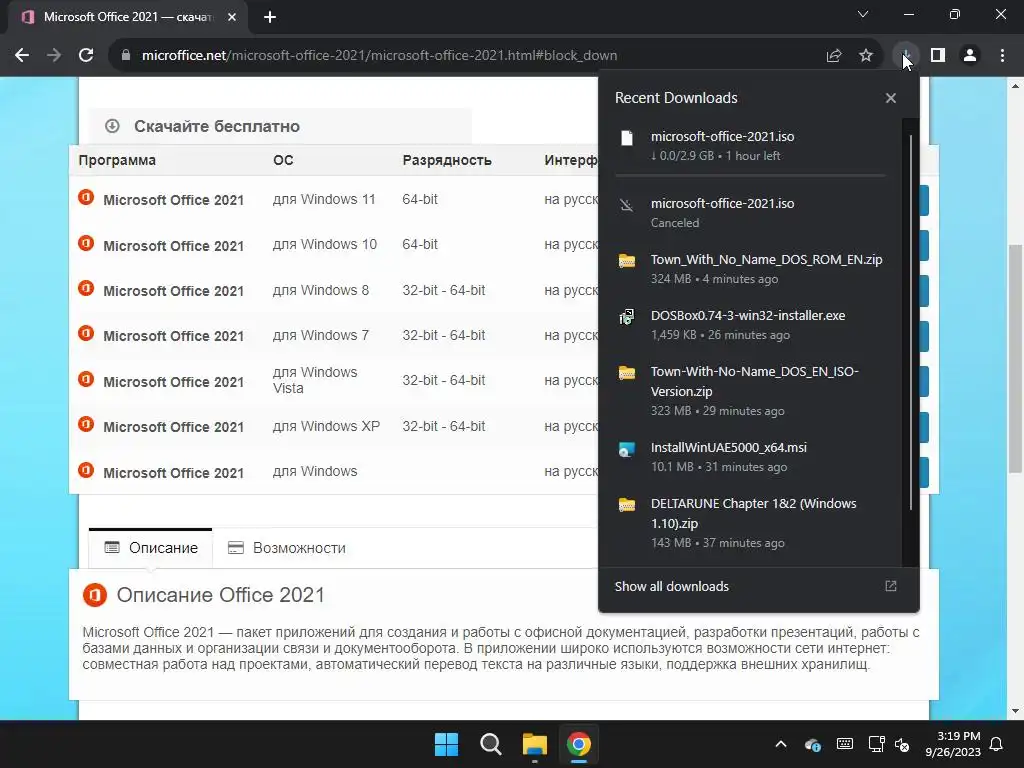
Task: Select the Microsoft Office 2021 browser tab
Action: point(127,17)
